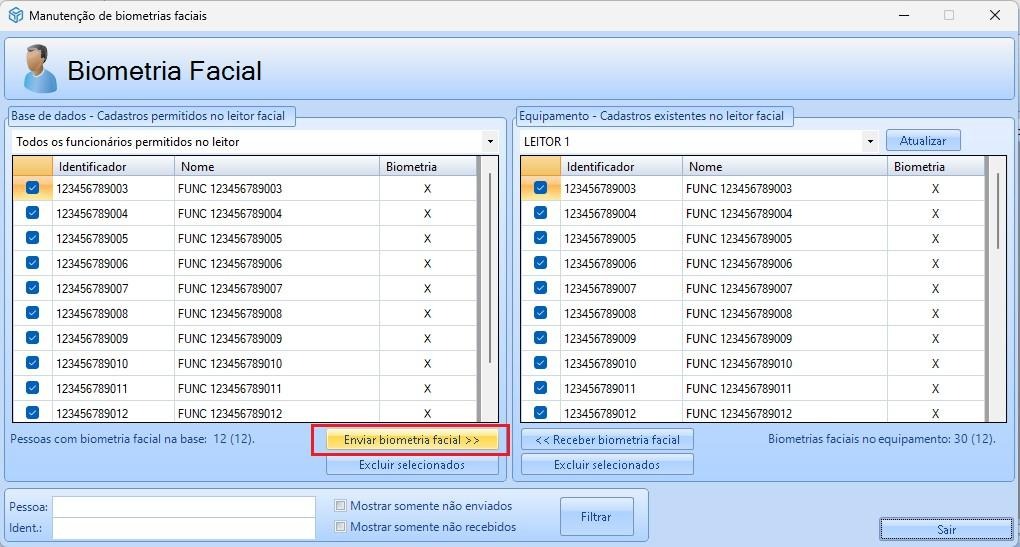
Task: Toggle checkbox for 123456789007 in equipment list
Action: coord(540,288)
